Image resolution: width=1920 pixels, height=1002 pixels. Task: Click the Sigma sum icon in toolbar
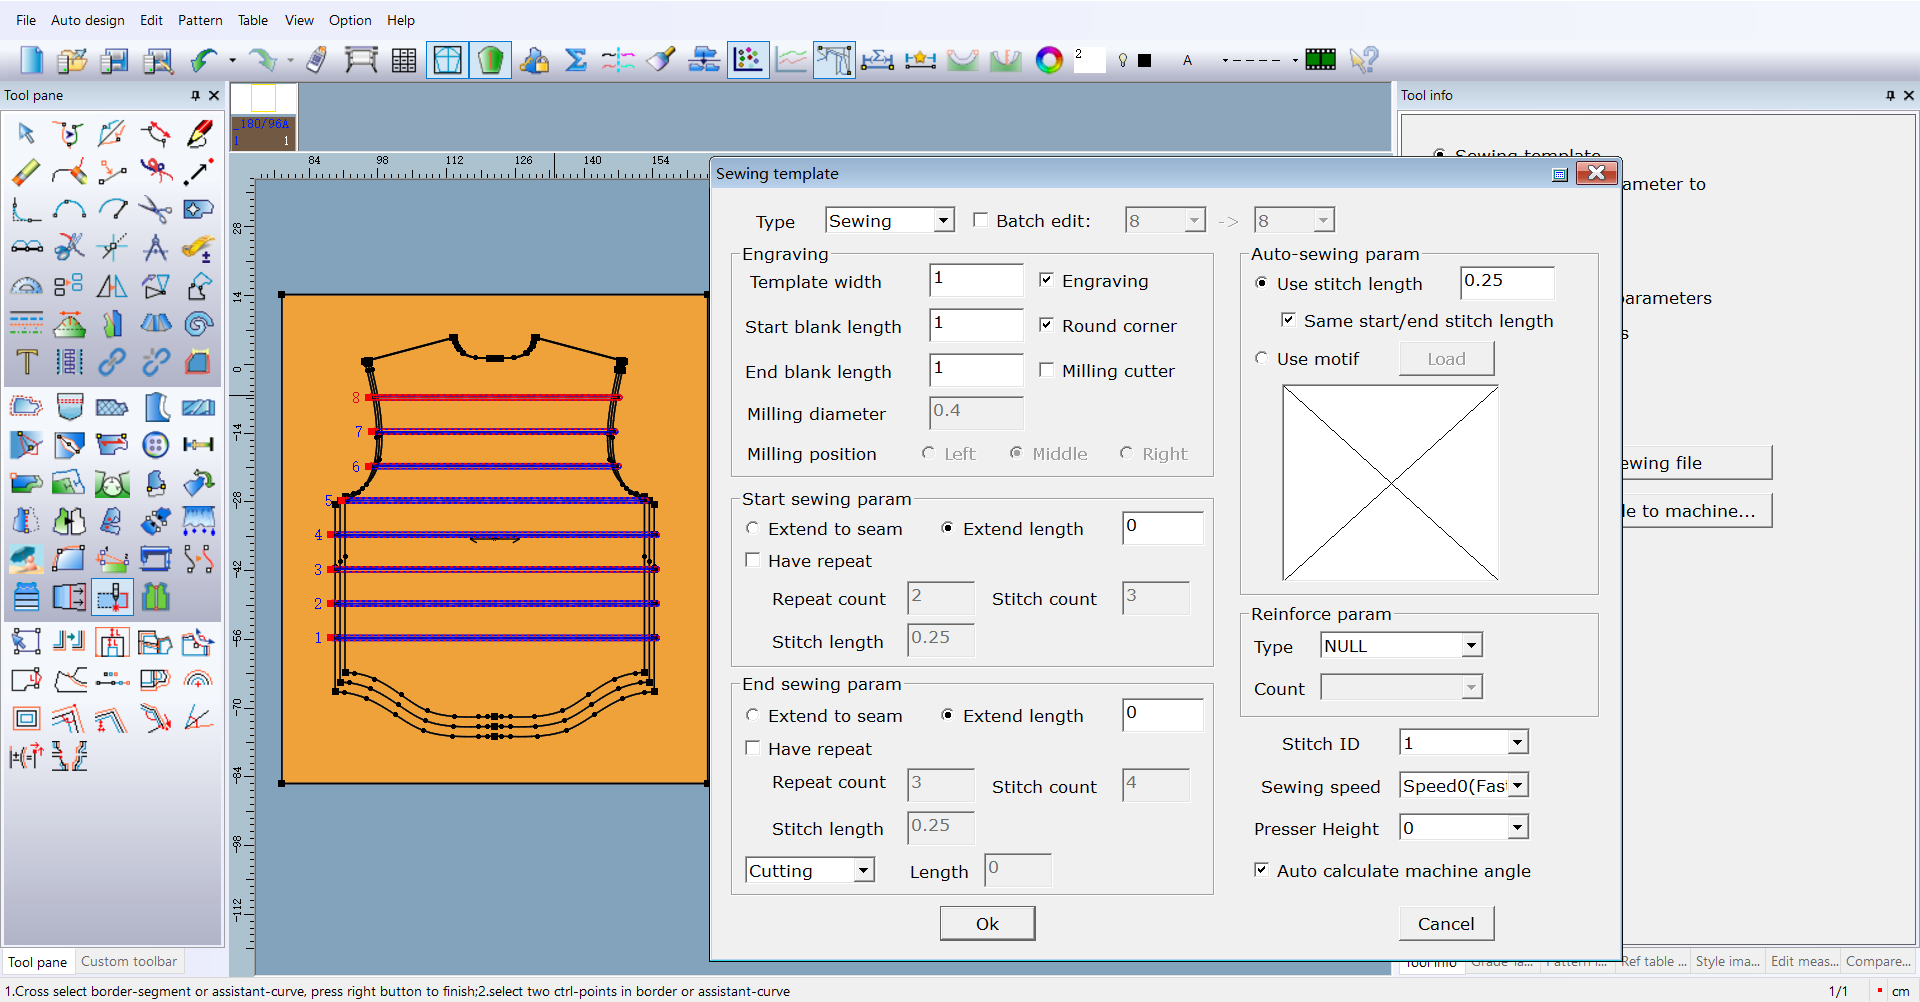tap(576, 60)
